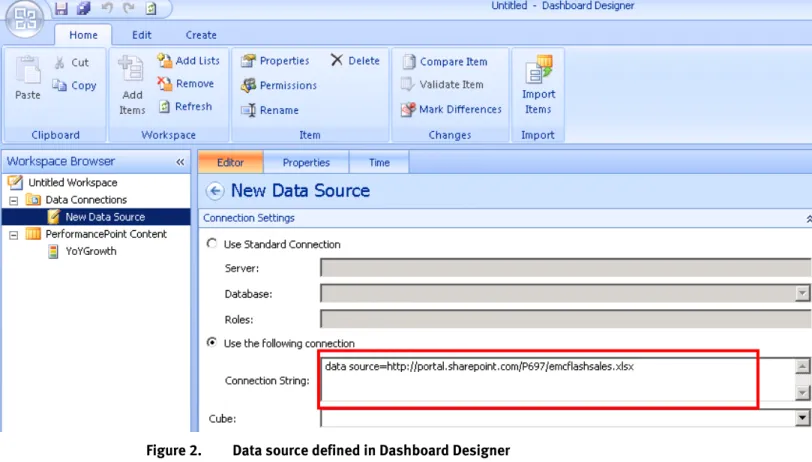
Task: Click Mark Differences in the ribbon
Action: pos(451,109)
